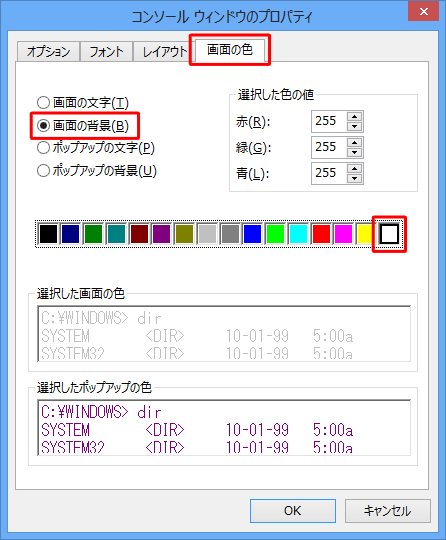
Task: Increase the 緑(G) value with up arrow
Action: [354, 143]
